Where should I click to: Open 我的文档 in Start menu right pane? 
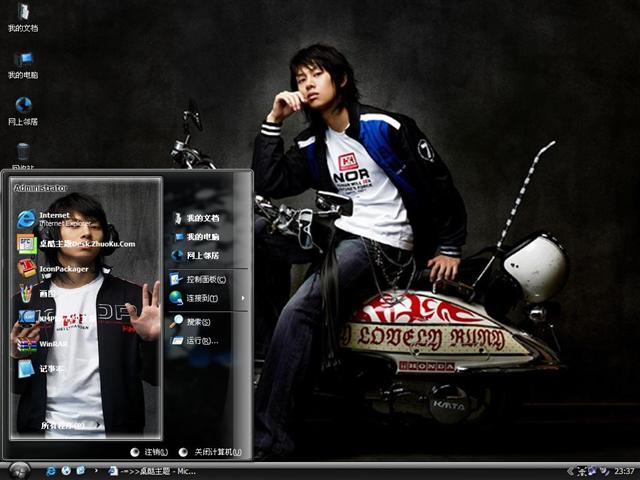click(196, 218)
